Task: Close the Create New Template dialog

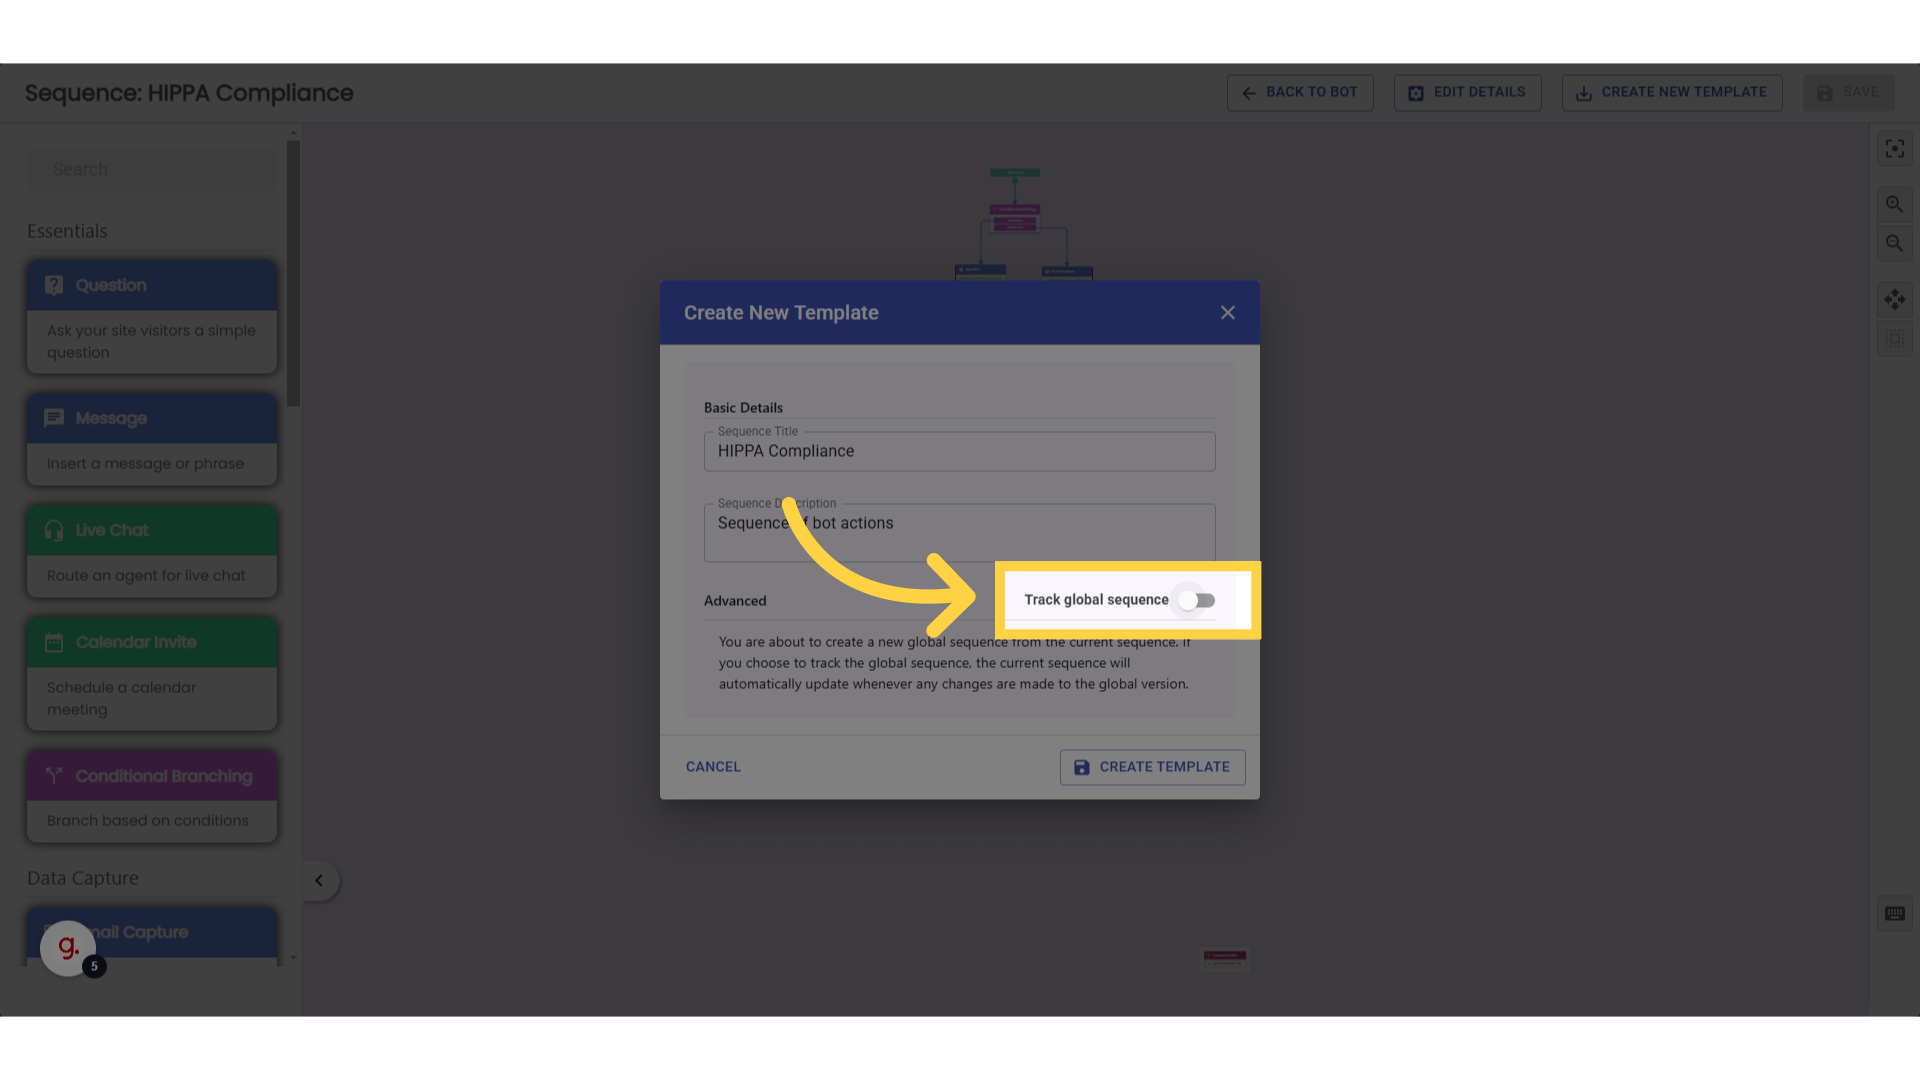Action: coord(1226,313)
